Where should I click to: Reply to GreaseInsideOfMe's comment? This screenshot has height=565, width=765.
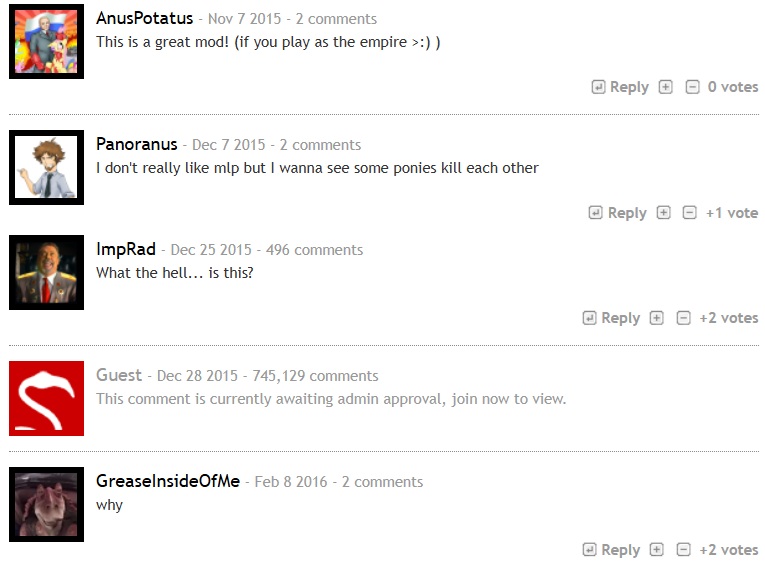[x=611, y=550]
